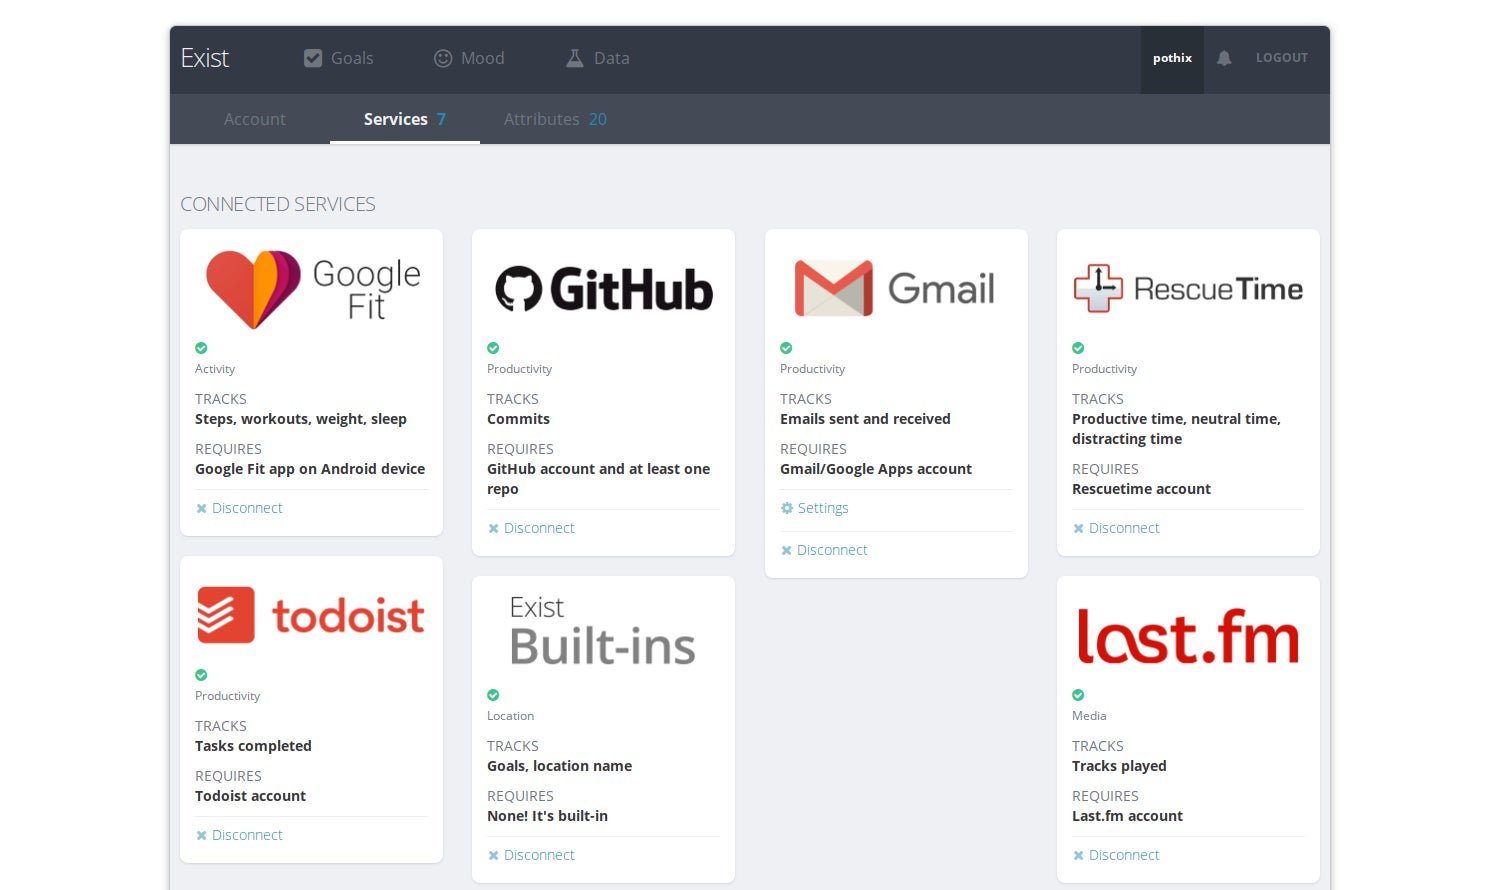This screenshot has height=890, width=1500.
Task: Click the X icon beside RescueTime Disconnect
Action: coord(1078,529)
